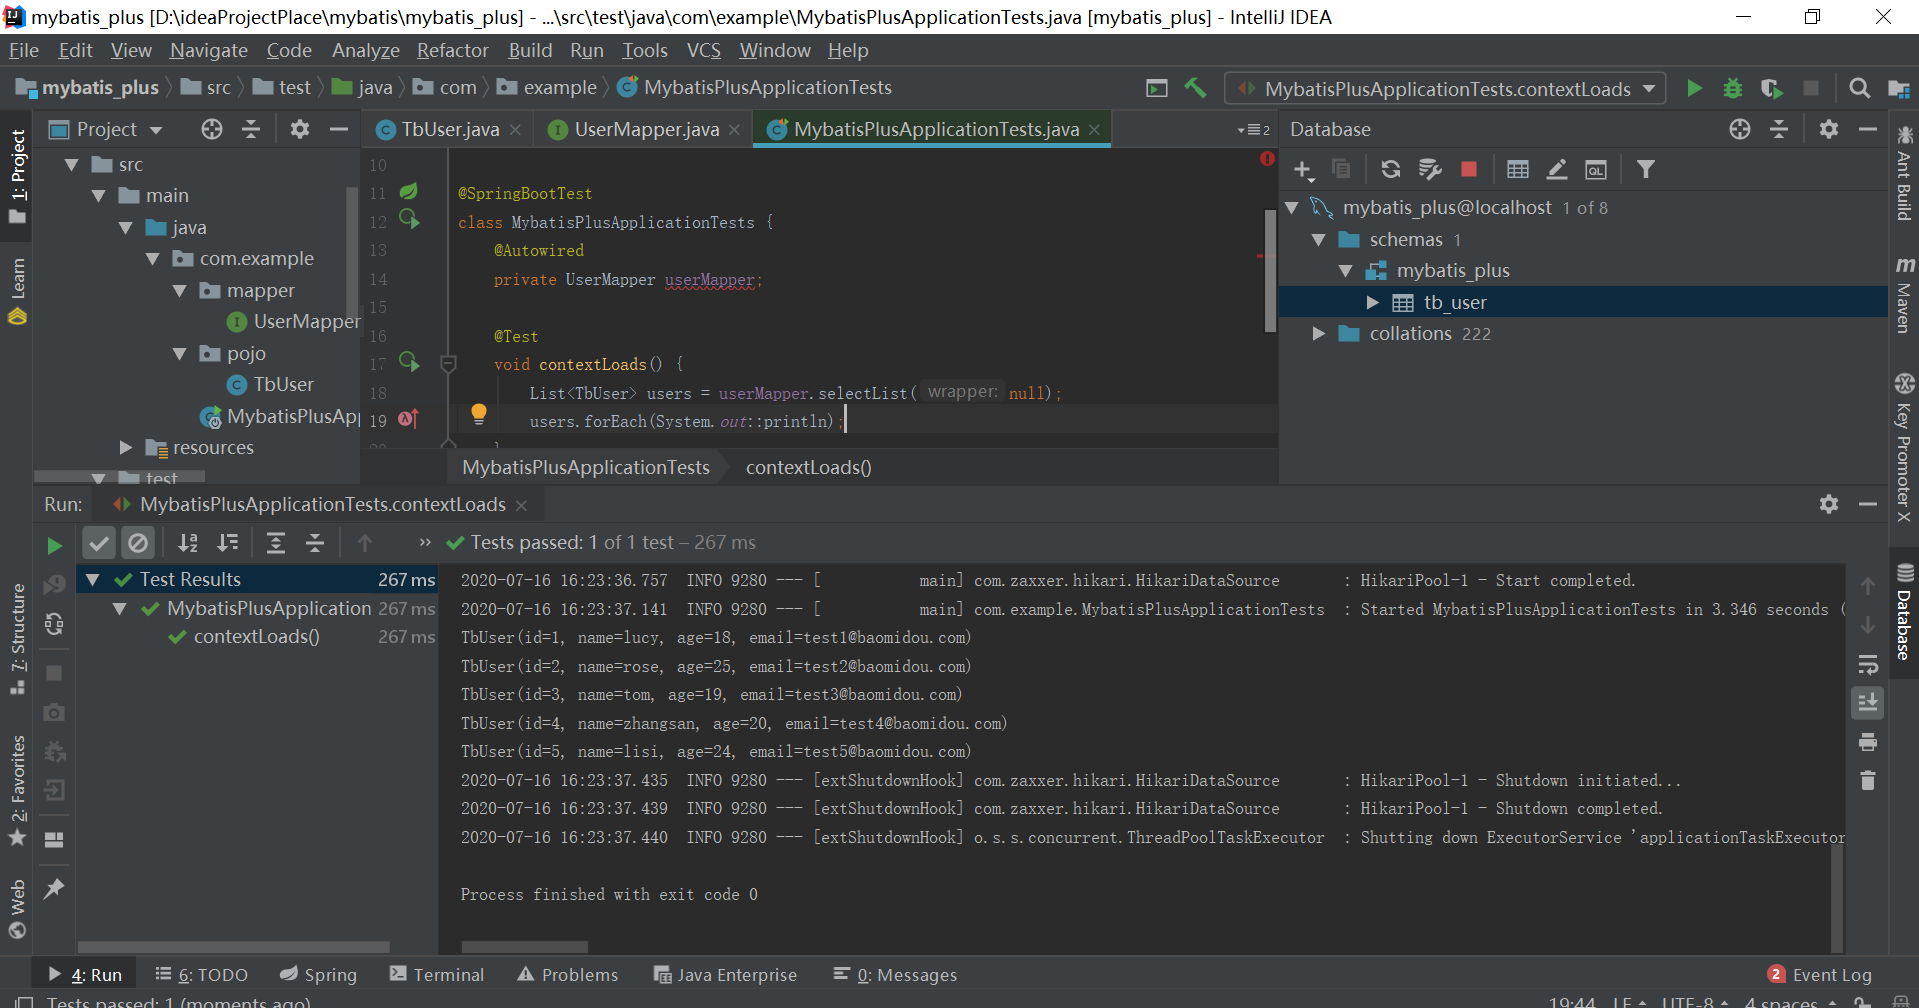1919x1008 pixels.
Task: Click the edit pencil icon in Database toolbar
Action: coord(1557,170)
